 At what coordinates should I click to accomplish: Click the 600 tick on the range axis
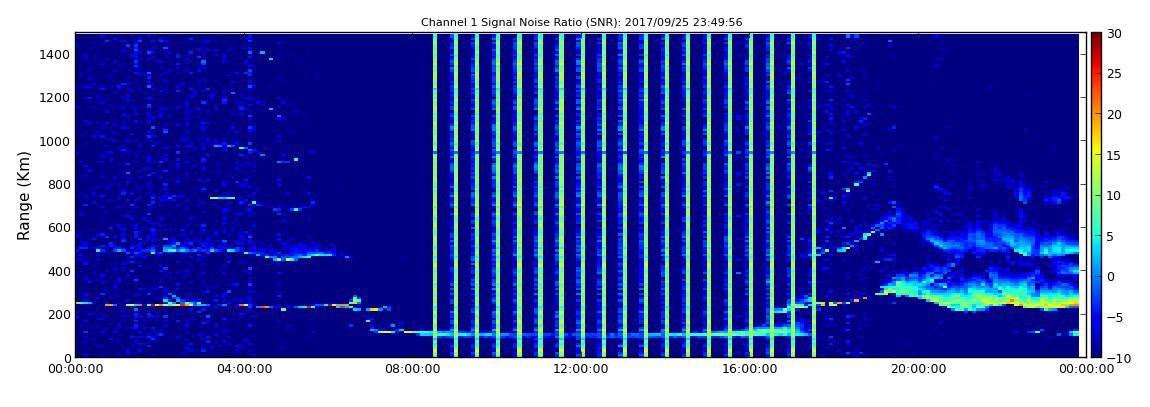[59, 227]
